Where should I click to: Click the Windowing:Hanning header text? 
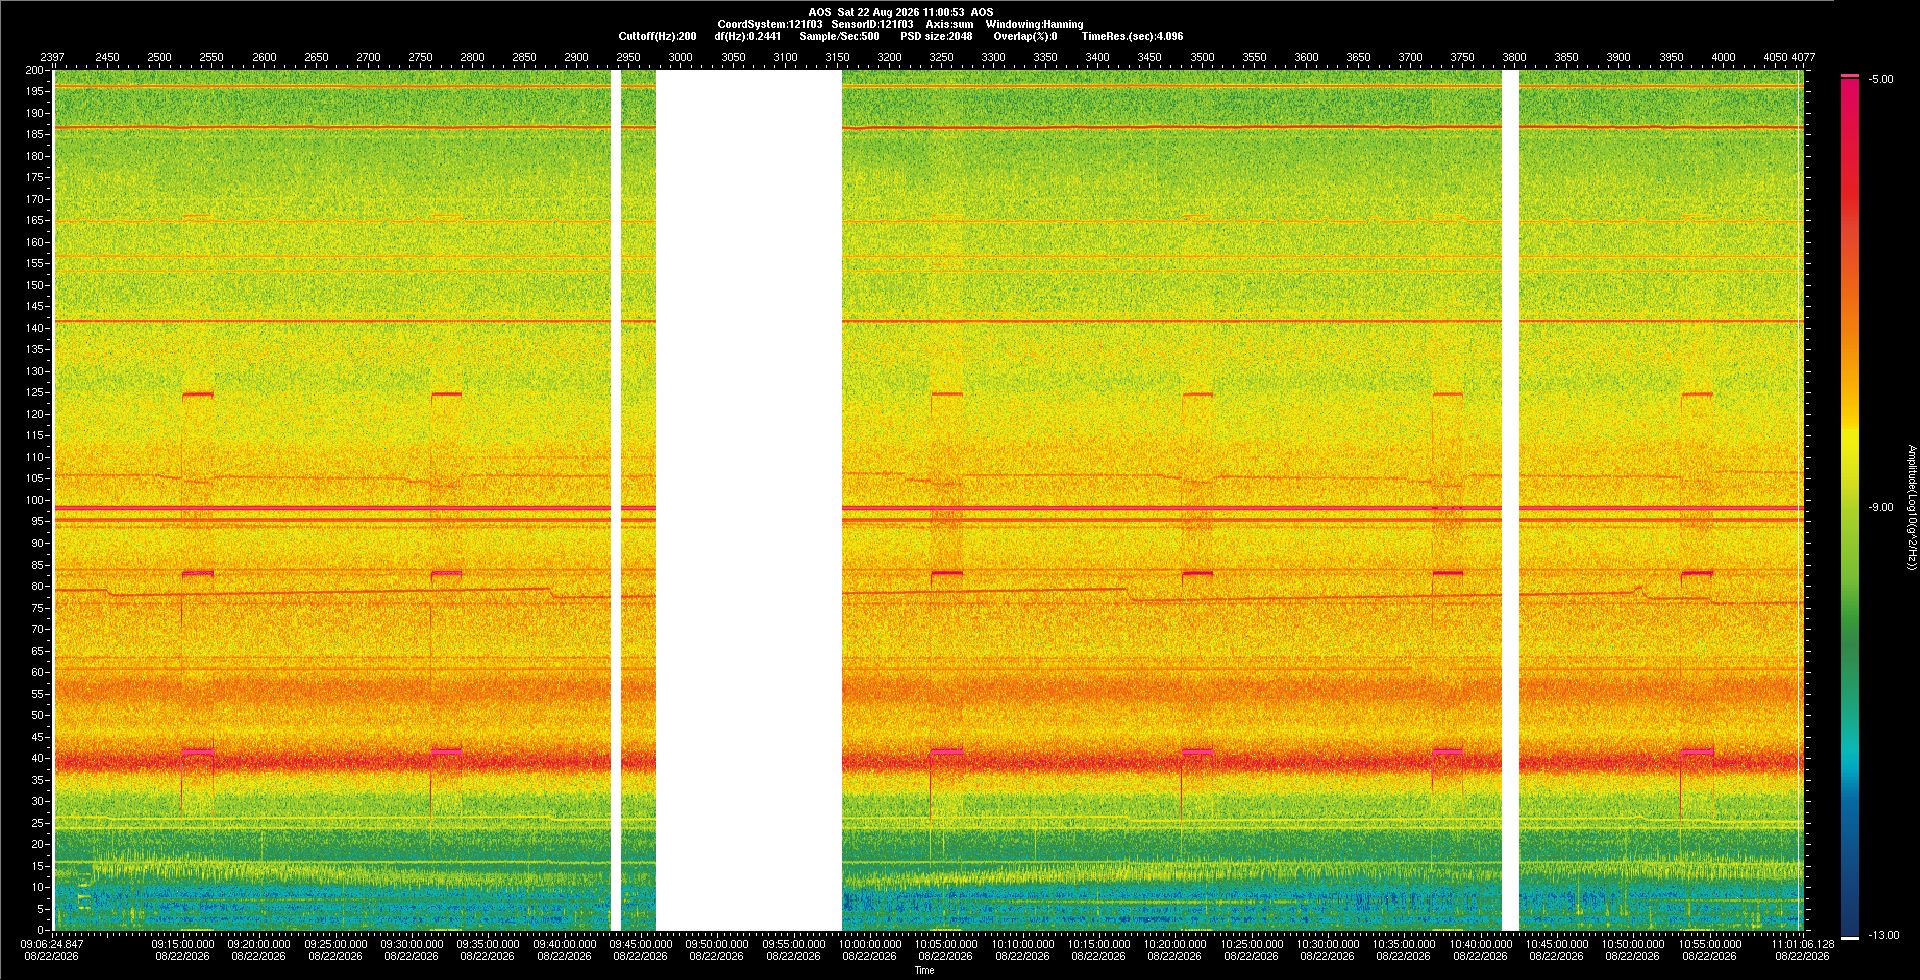(1034, 24)
